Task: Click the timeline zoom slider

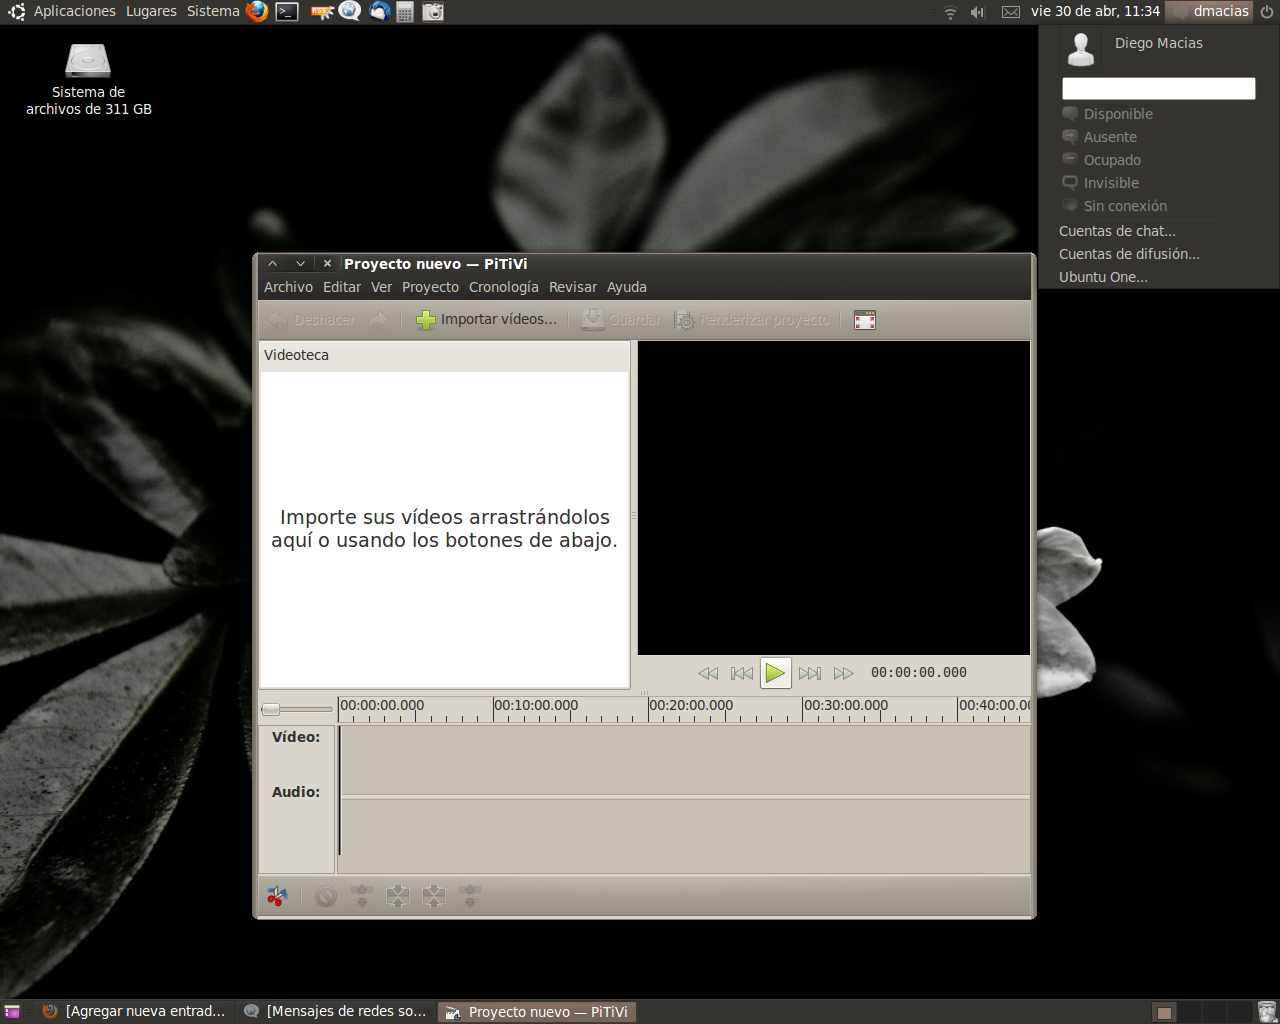Action: tap(296, 709)
